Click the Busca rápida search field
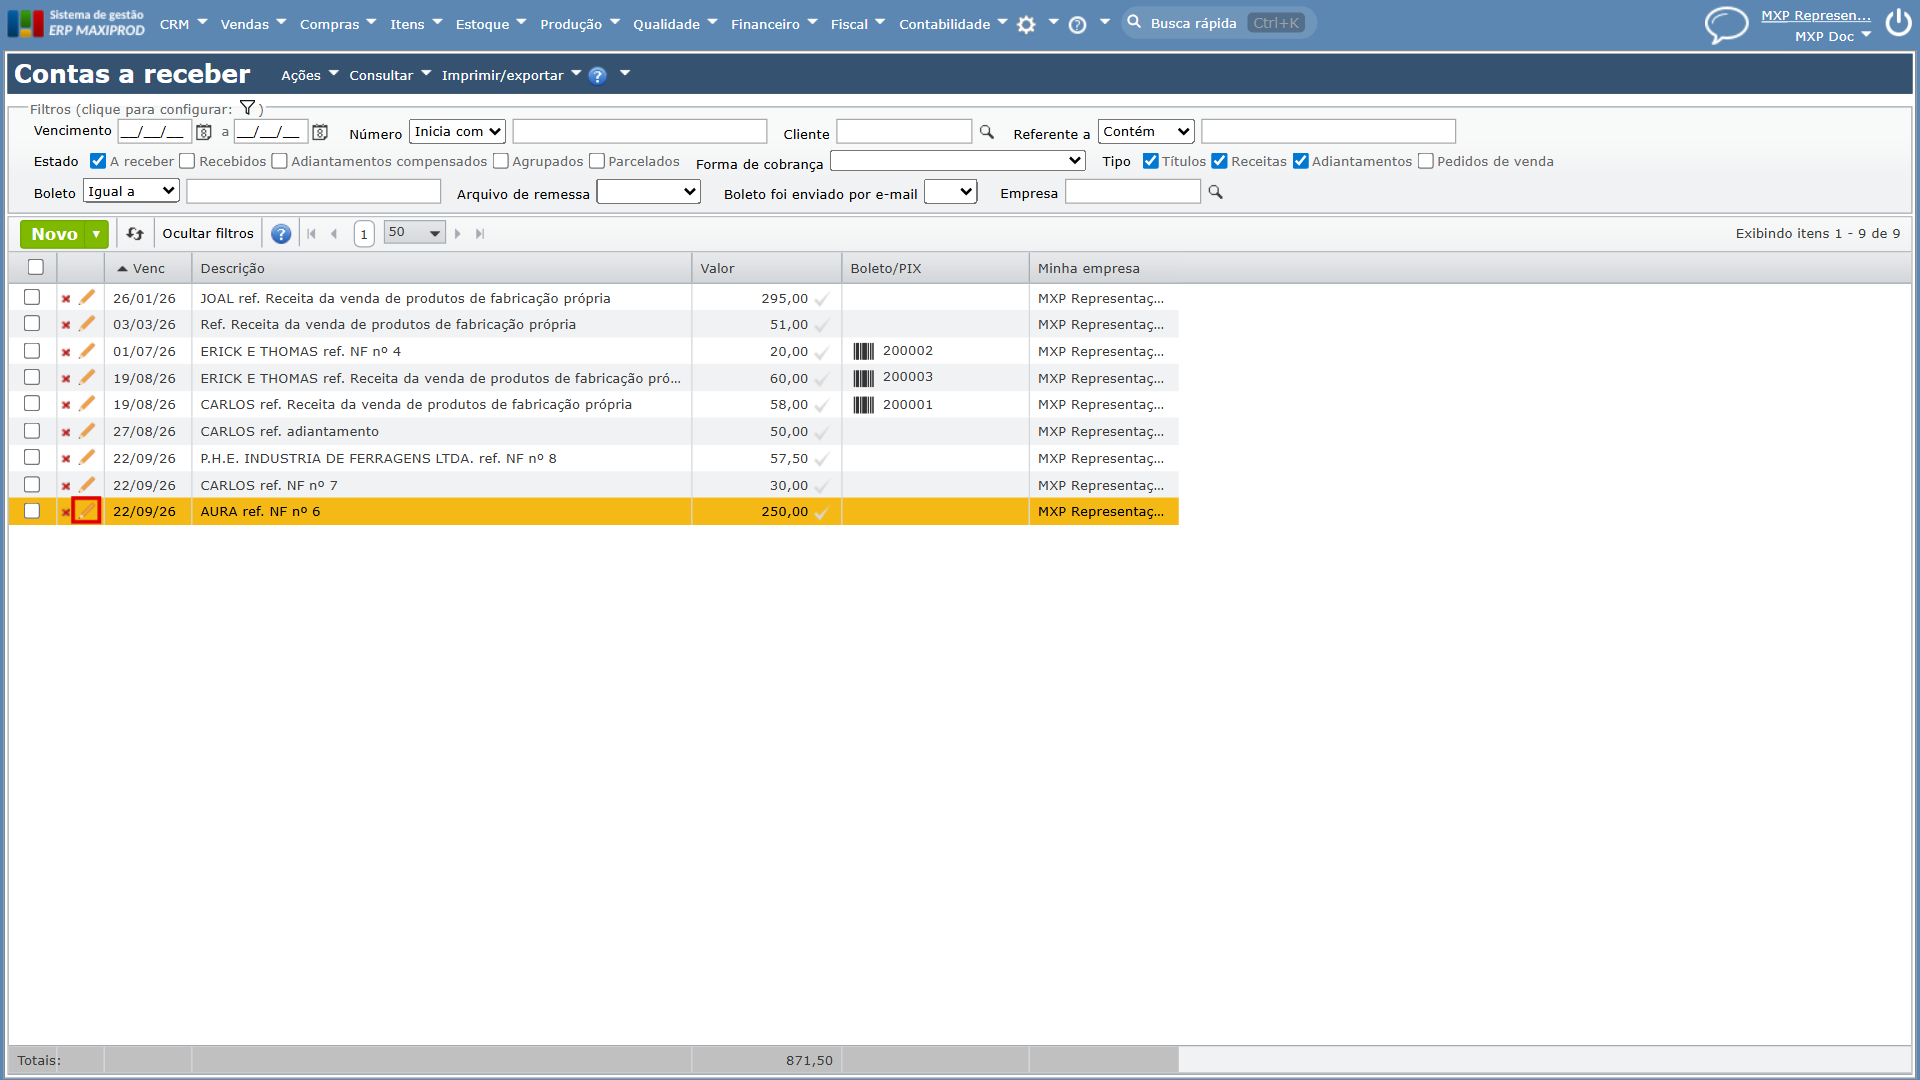1920x1080 pixels. (1218, 23)
